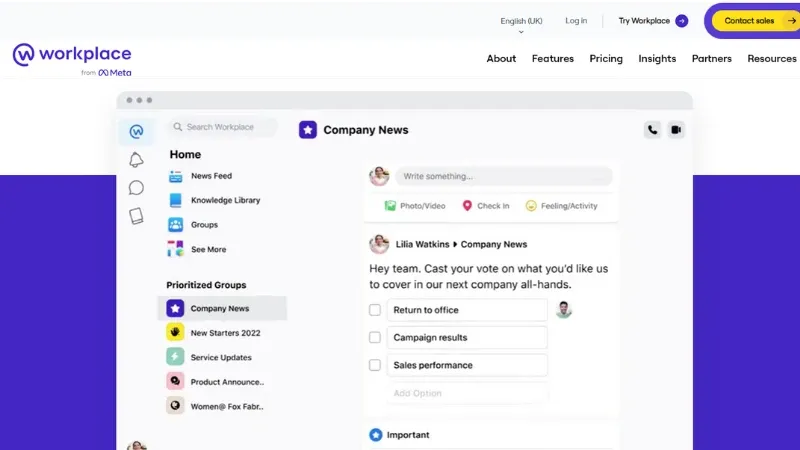Select Groups in Home list
The height and width of the screenshot is (450, 800).
click(x=204, y=224)
